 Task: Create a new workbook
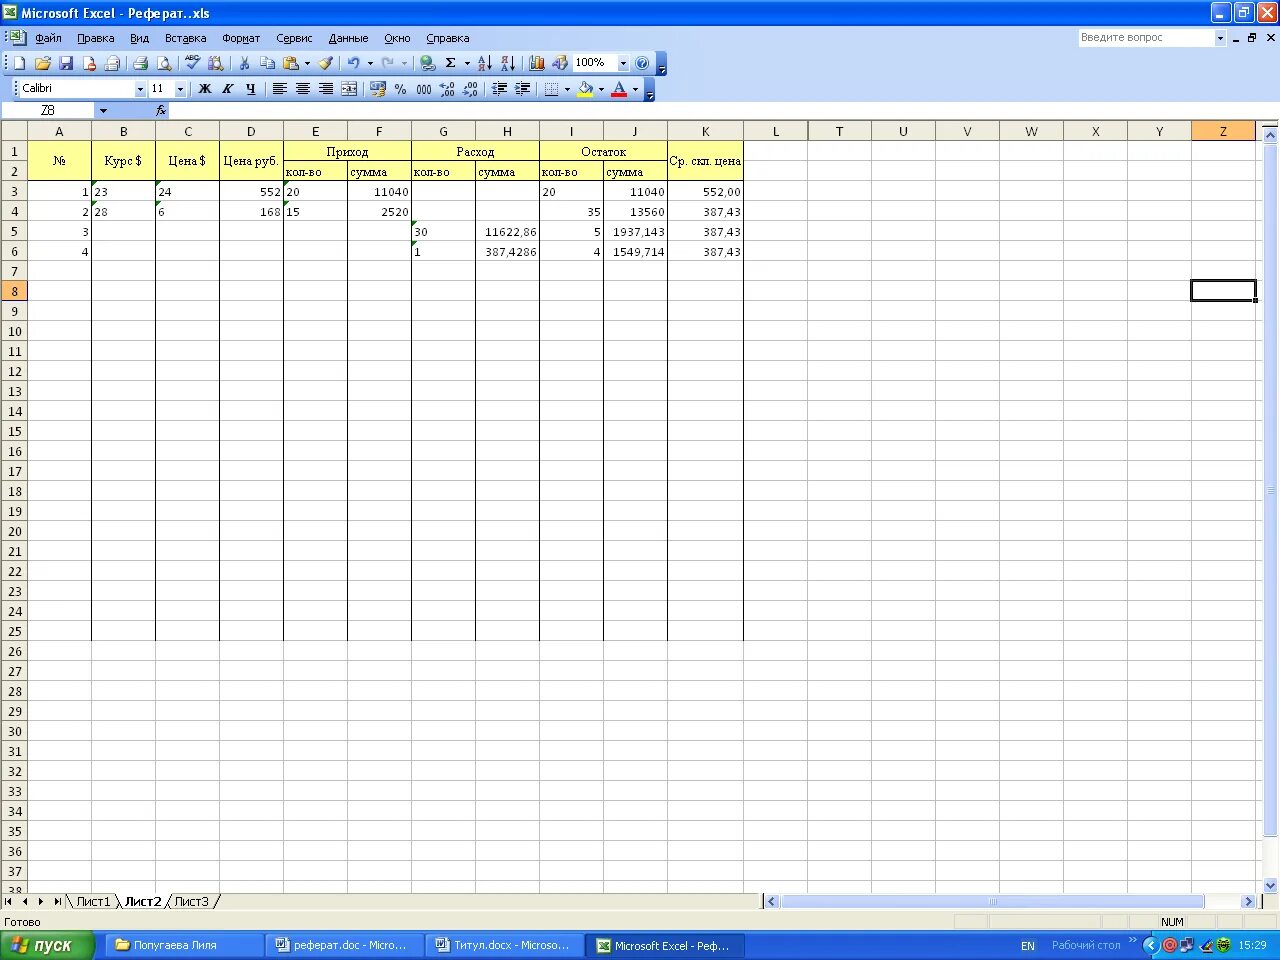19,63
